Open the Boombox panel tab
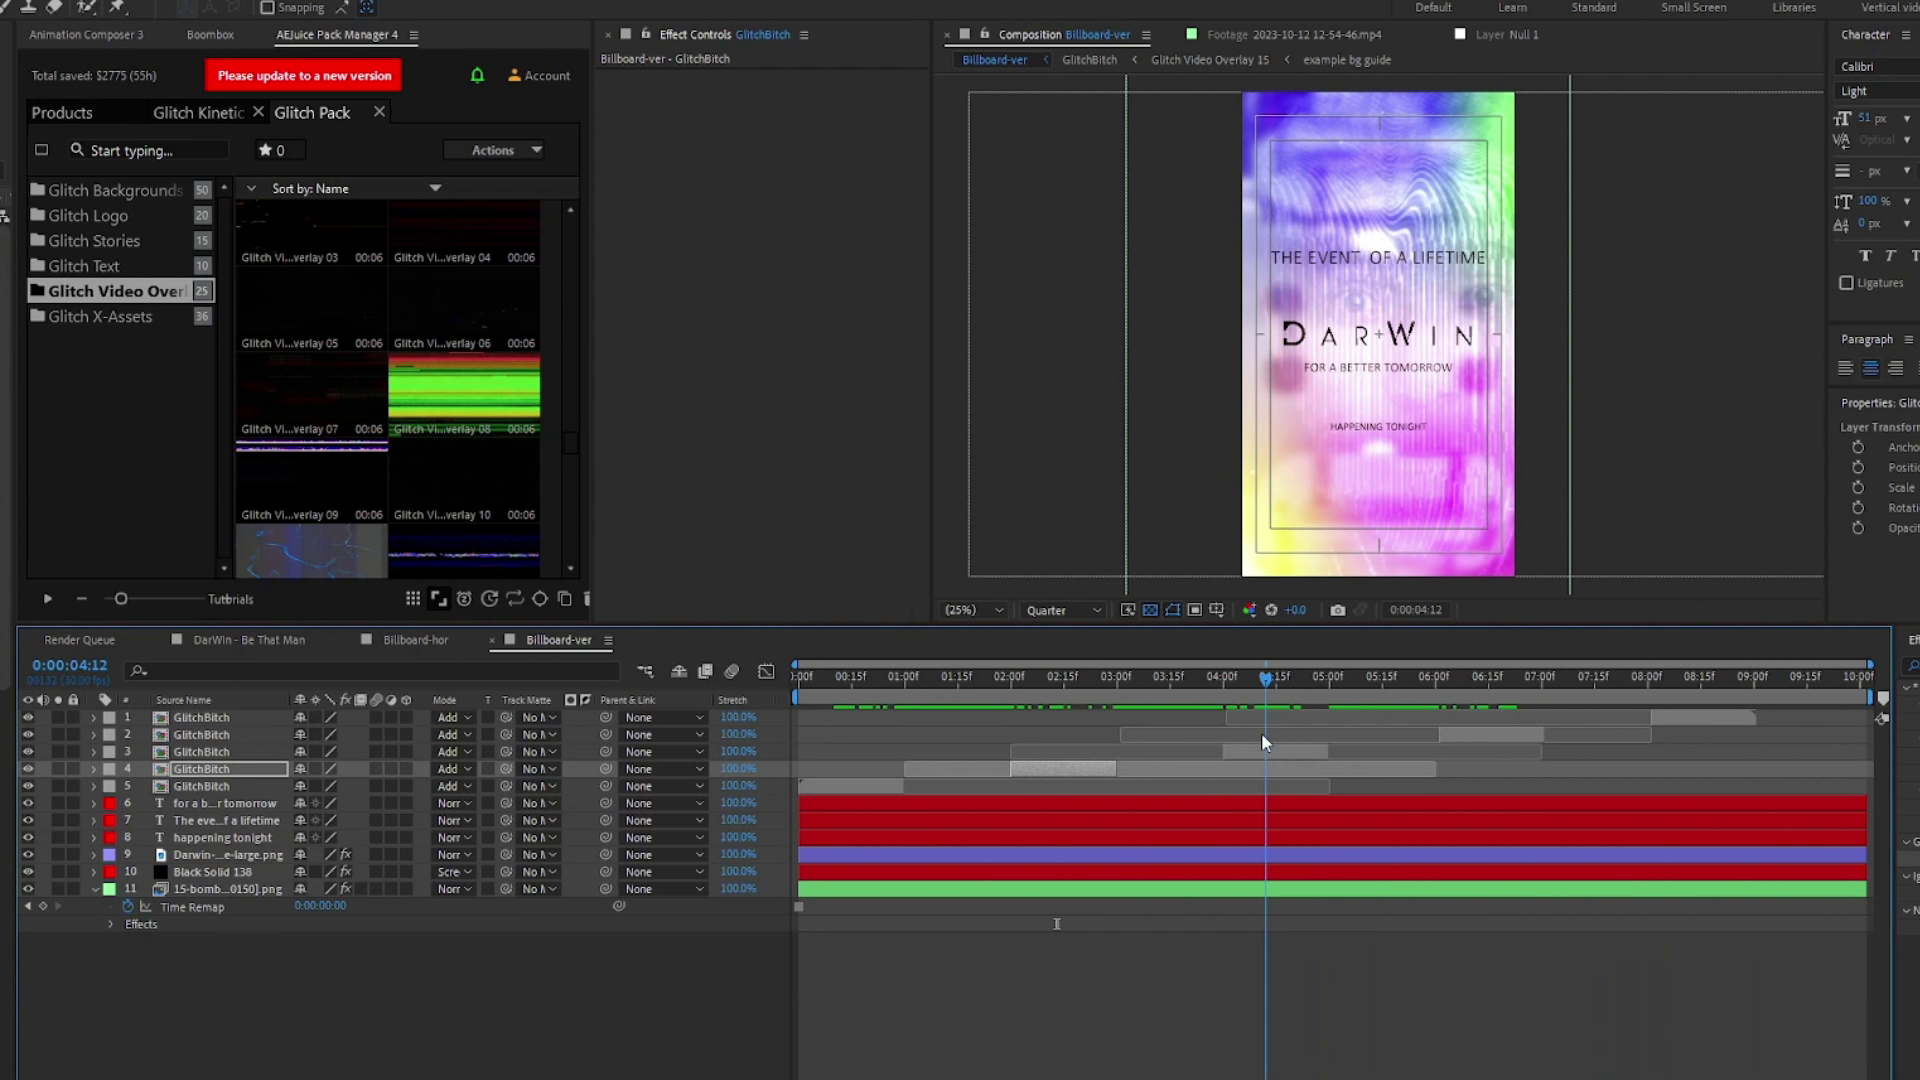The image size is (1920, 1080). tap(210, 35)
